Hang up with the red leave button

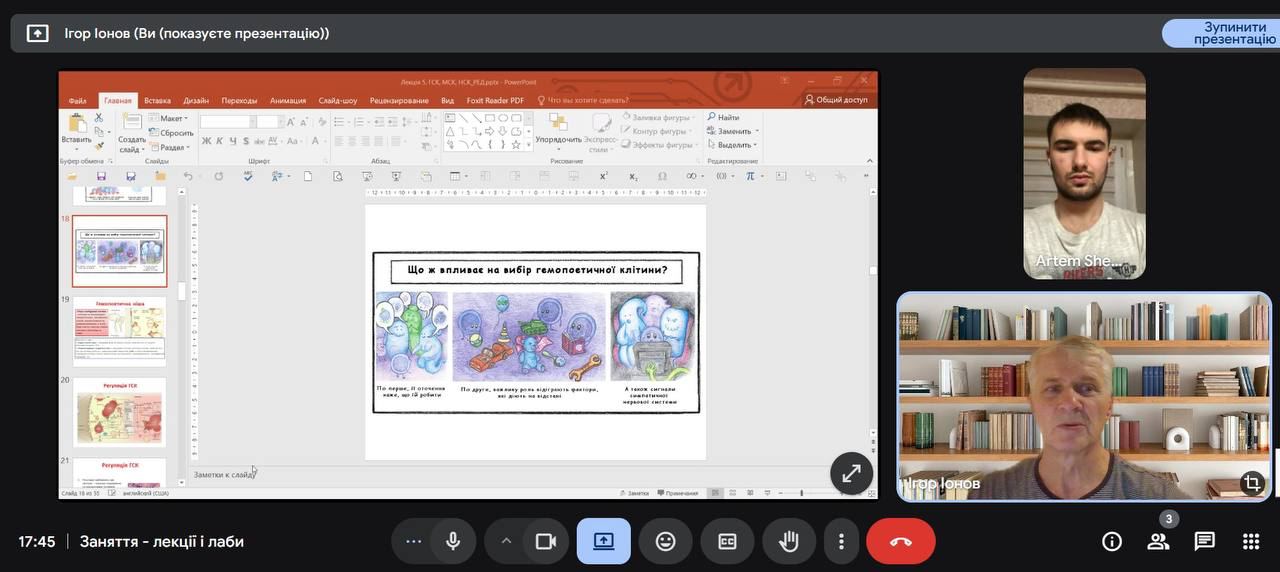[x=900, y=541]
